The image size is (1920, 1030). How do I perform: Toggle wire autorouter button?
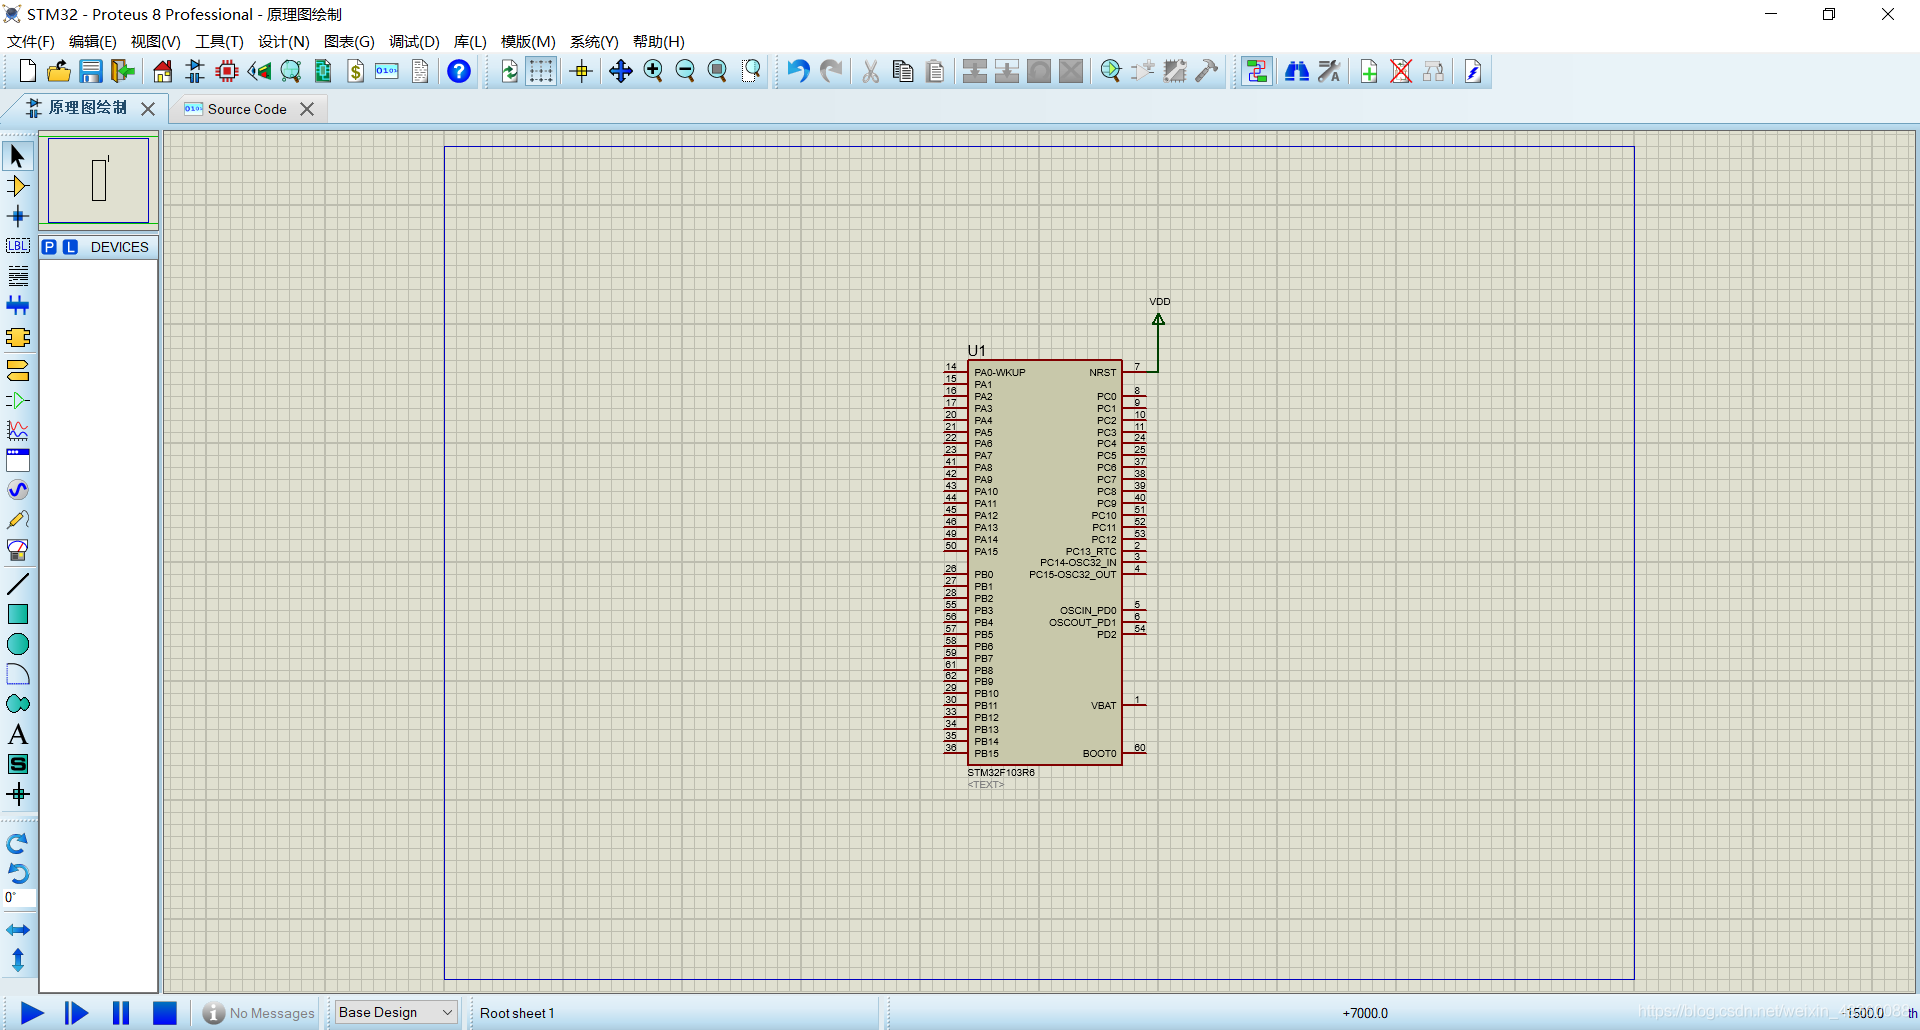point(1257,71)
